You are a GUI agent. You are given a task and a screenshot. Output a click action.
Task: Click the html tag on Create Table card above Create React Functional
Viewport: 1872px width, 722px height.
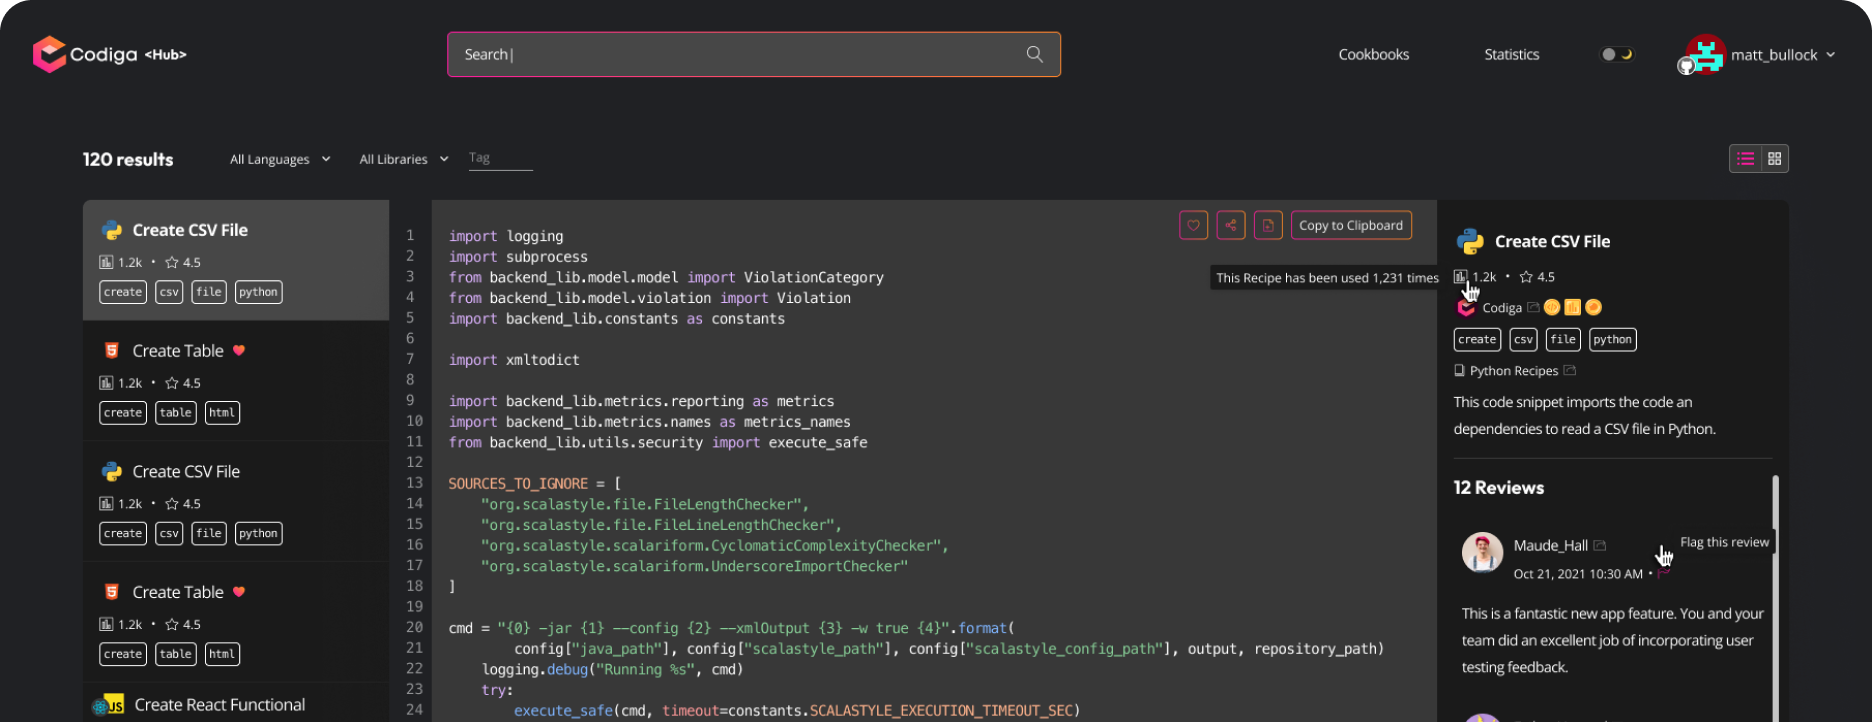(222, 654)
